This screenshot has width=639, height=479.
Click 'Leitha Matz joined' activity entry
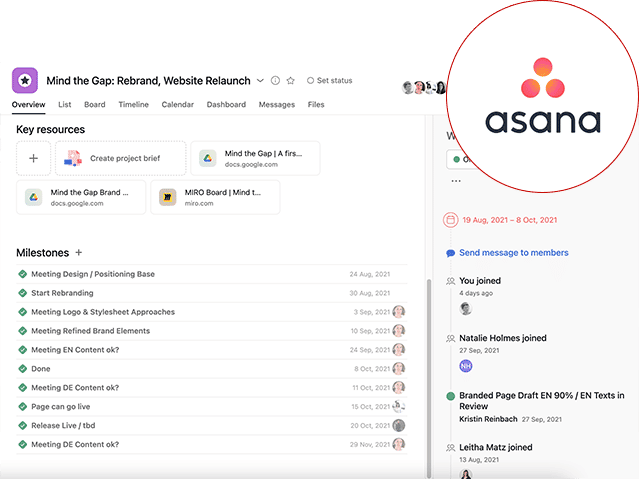[496, 448]
